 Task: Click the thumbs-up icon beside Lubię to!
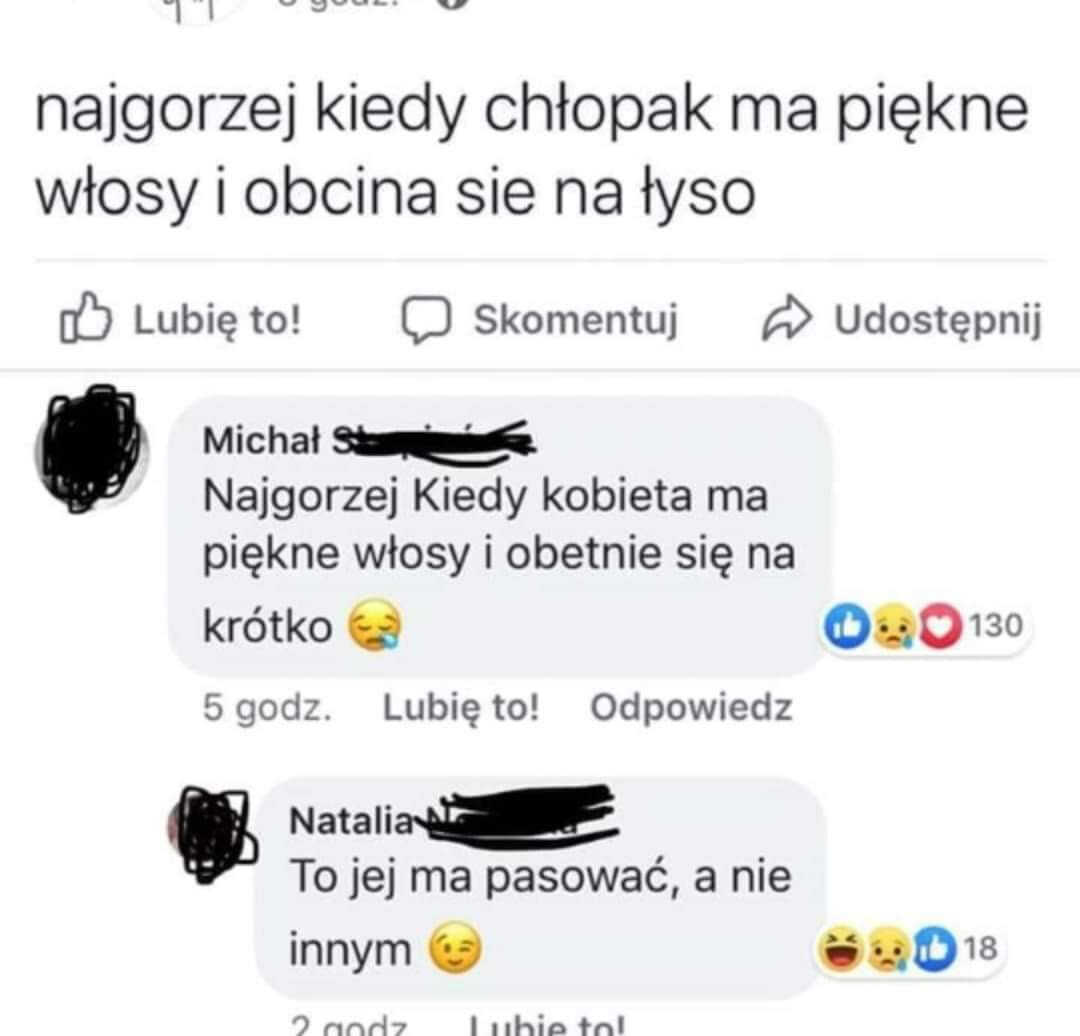point(85,319)
